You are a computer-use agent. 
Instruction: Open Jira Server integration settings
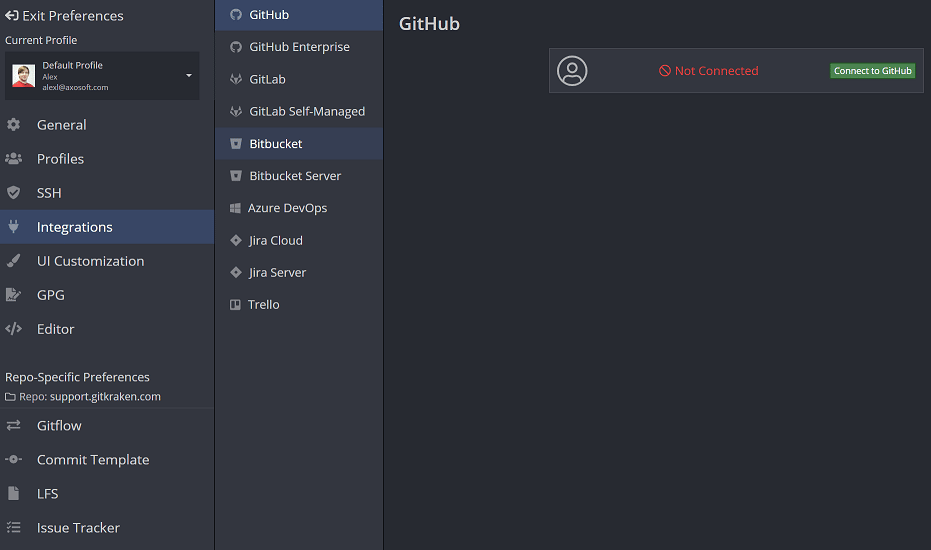click(x=277, y=273)
